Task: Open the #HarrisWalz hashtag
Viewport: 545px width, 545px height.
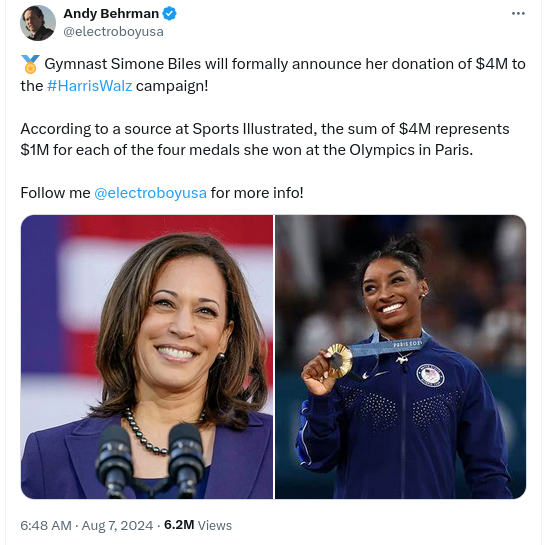Action: tap(89, 86)
